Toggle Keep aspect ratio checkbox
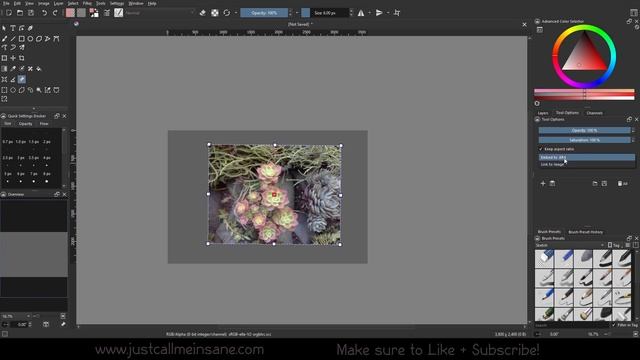640x360 pixels. 556,149
